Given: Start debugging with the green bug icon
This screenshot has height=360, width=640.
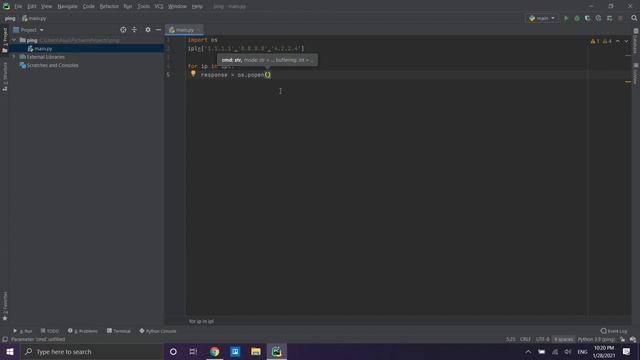Looking at the screenshot, I should 577,18.
